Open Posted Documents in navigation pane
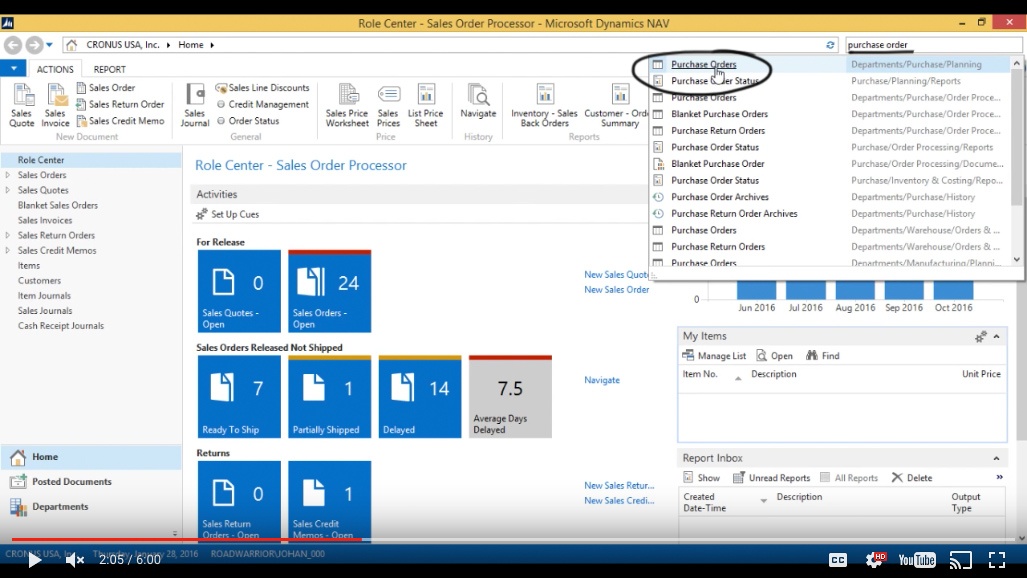Viewport: 1027px width, 578px height. pos(90,482)
